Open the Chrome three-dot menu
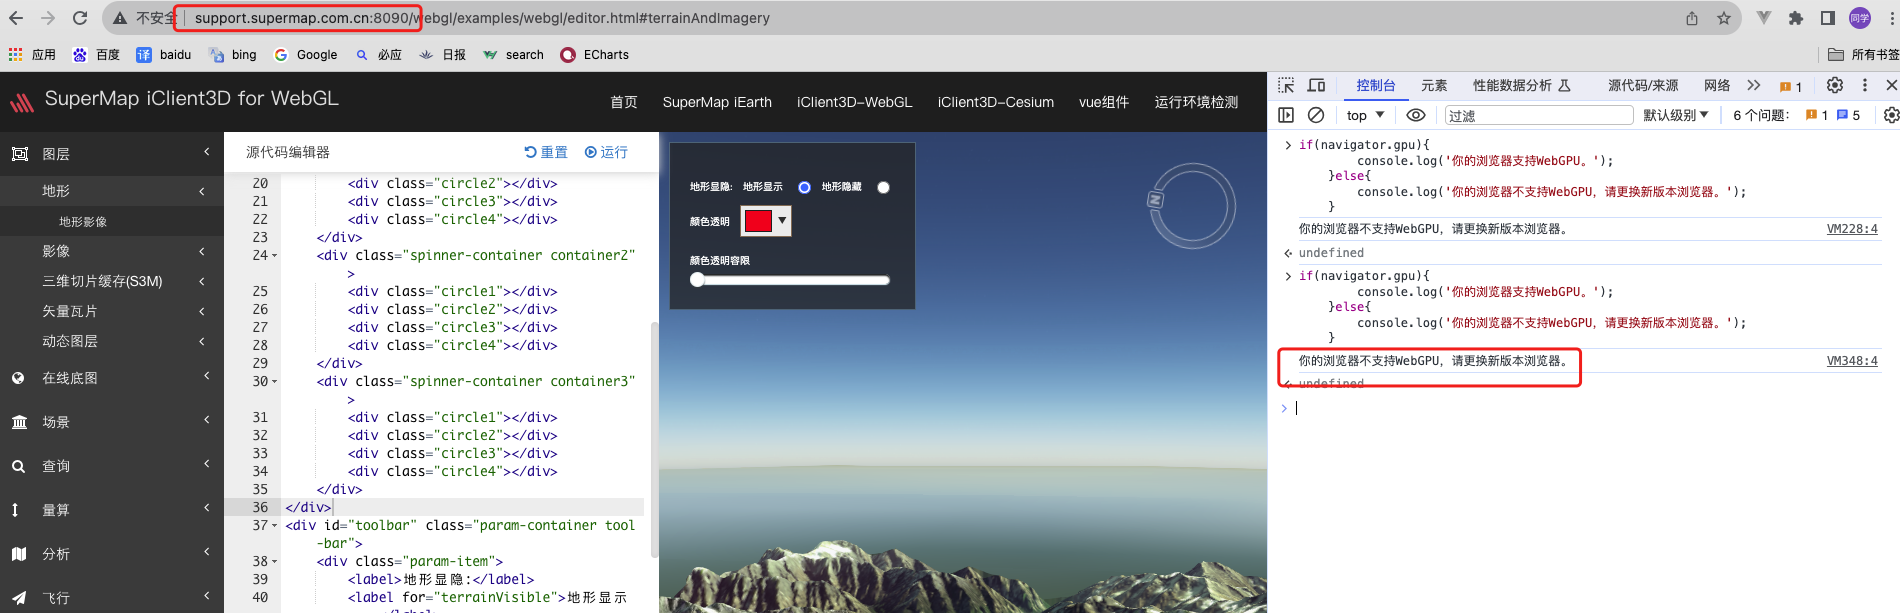 1890,18
